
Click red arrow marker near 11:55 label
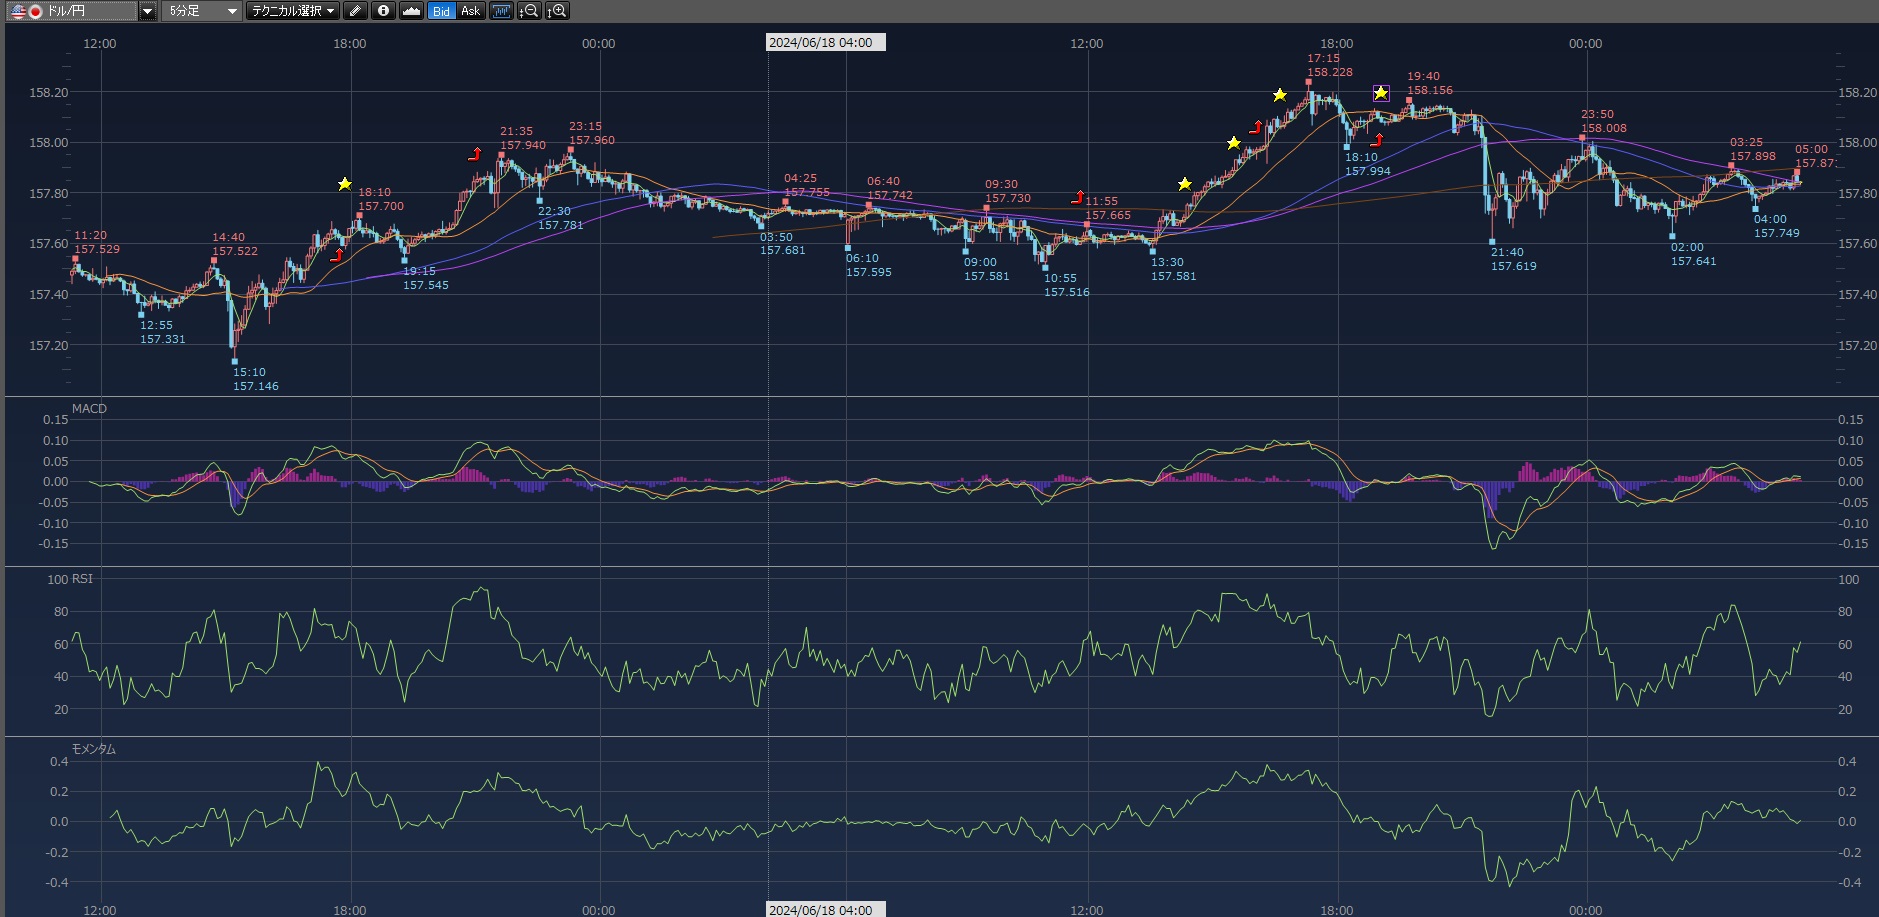click(x=1077, y=197)
